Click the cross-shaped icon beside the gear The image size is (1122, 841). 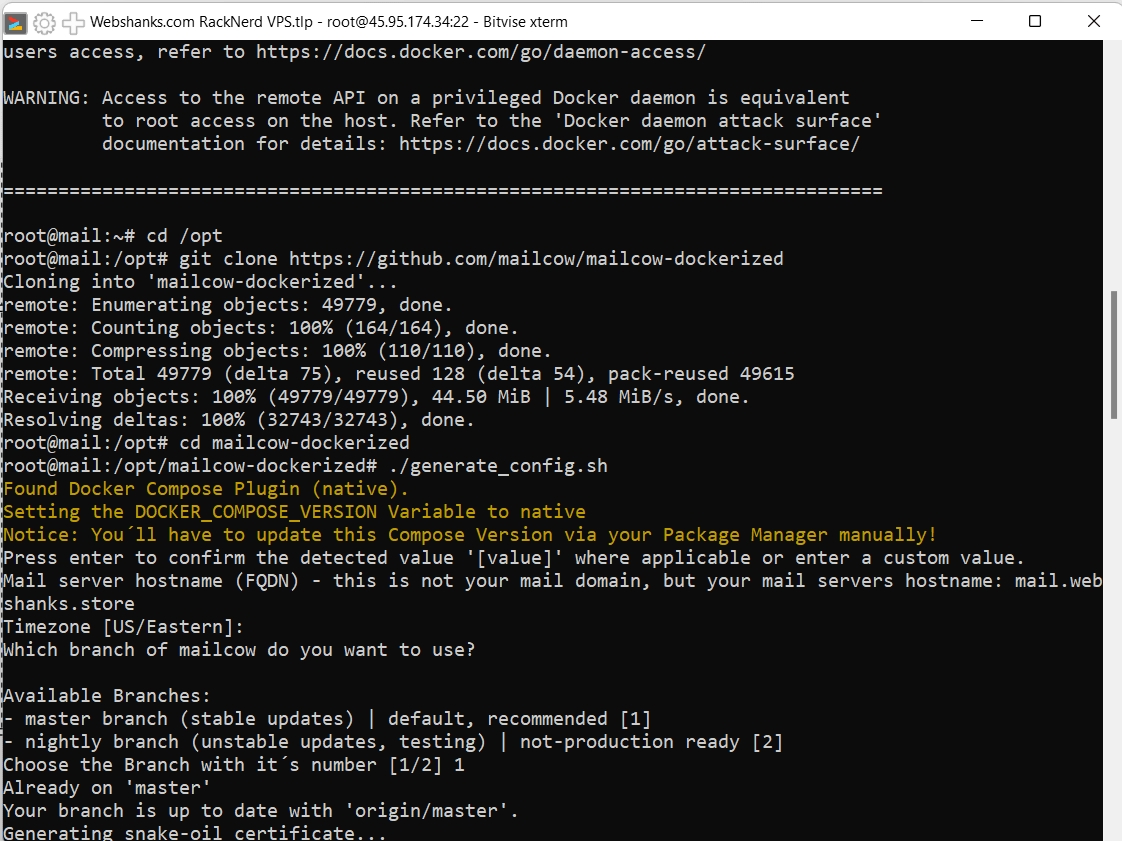click(x=73, y=21)
